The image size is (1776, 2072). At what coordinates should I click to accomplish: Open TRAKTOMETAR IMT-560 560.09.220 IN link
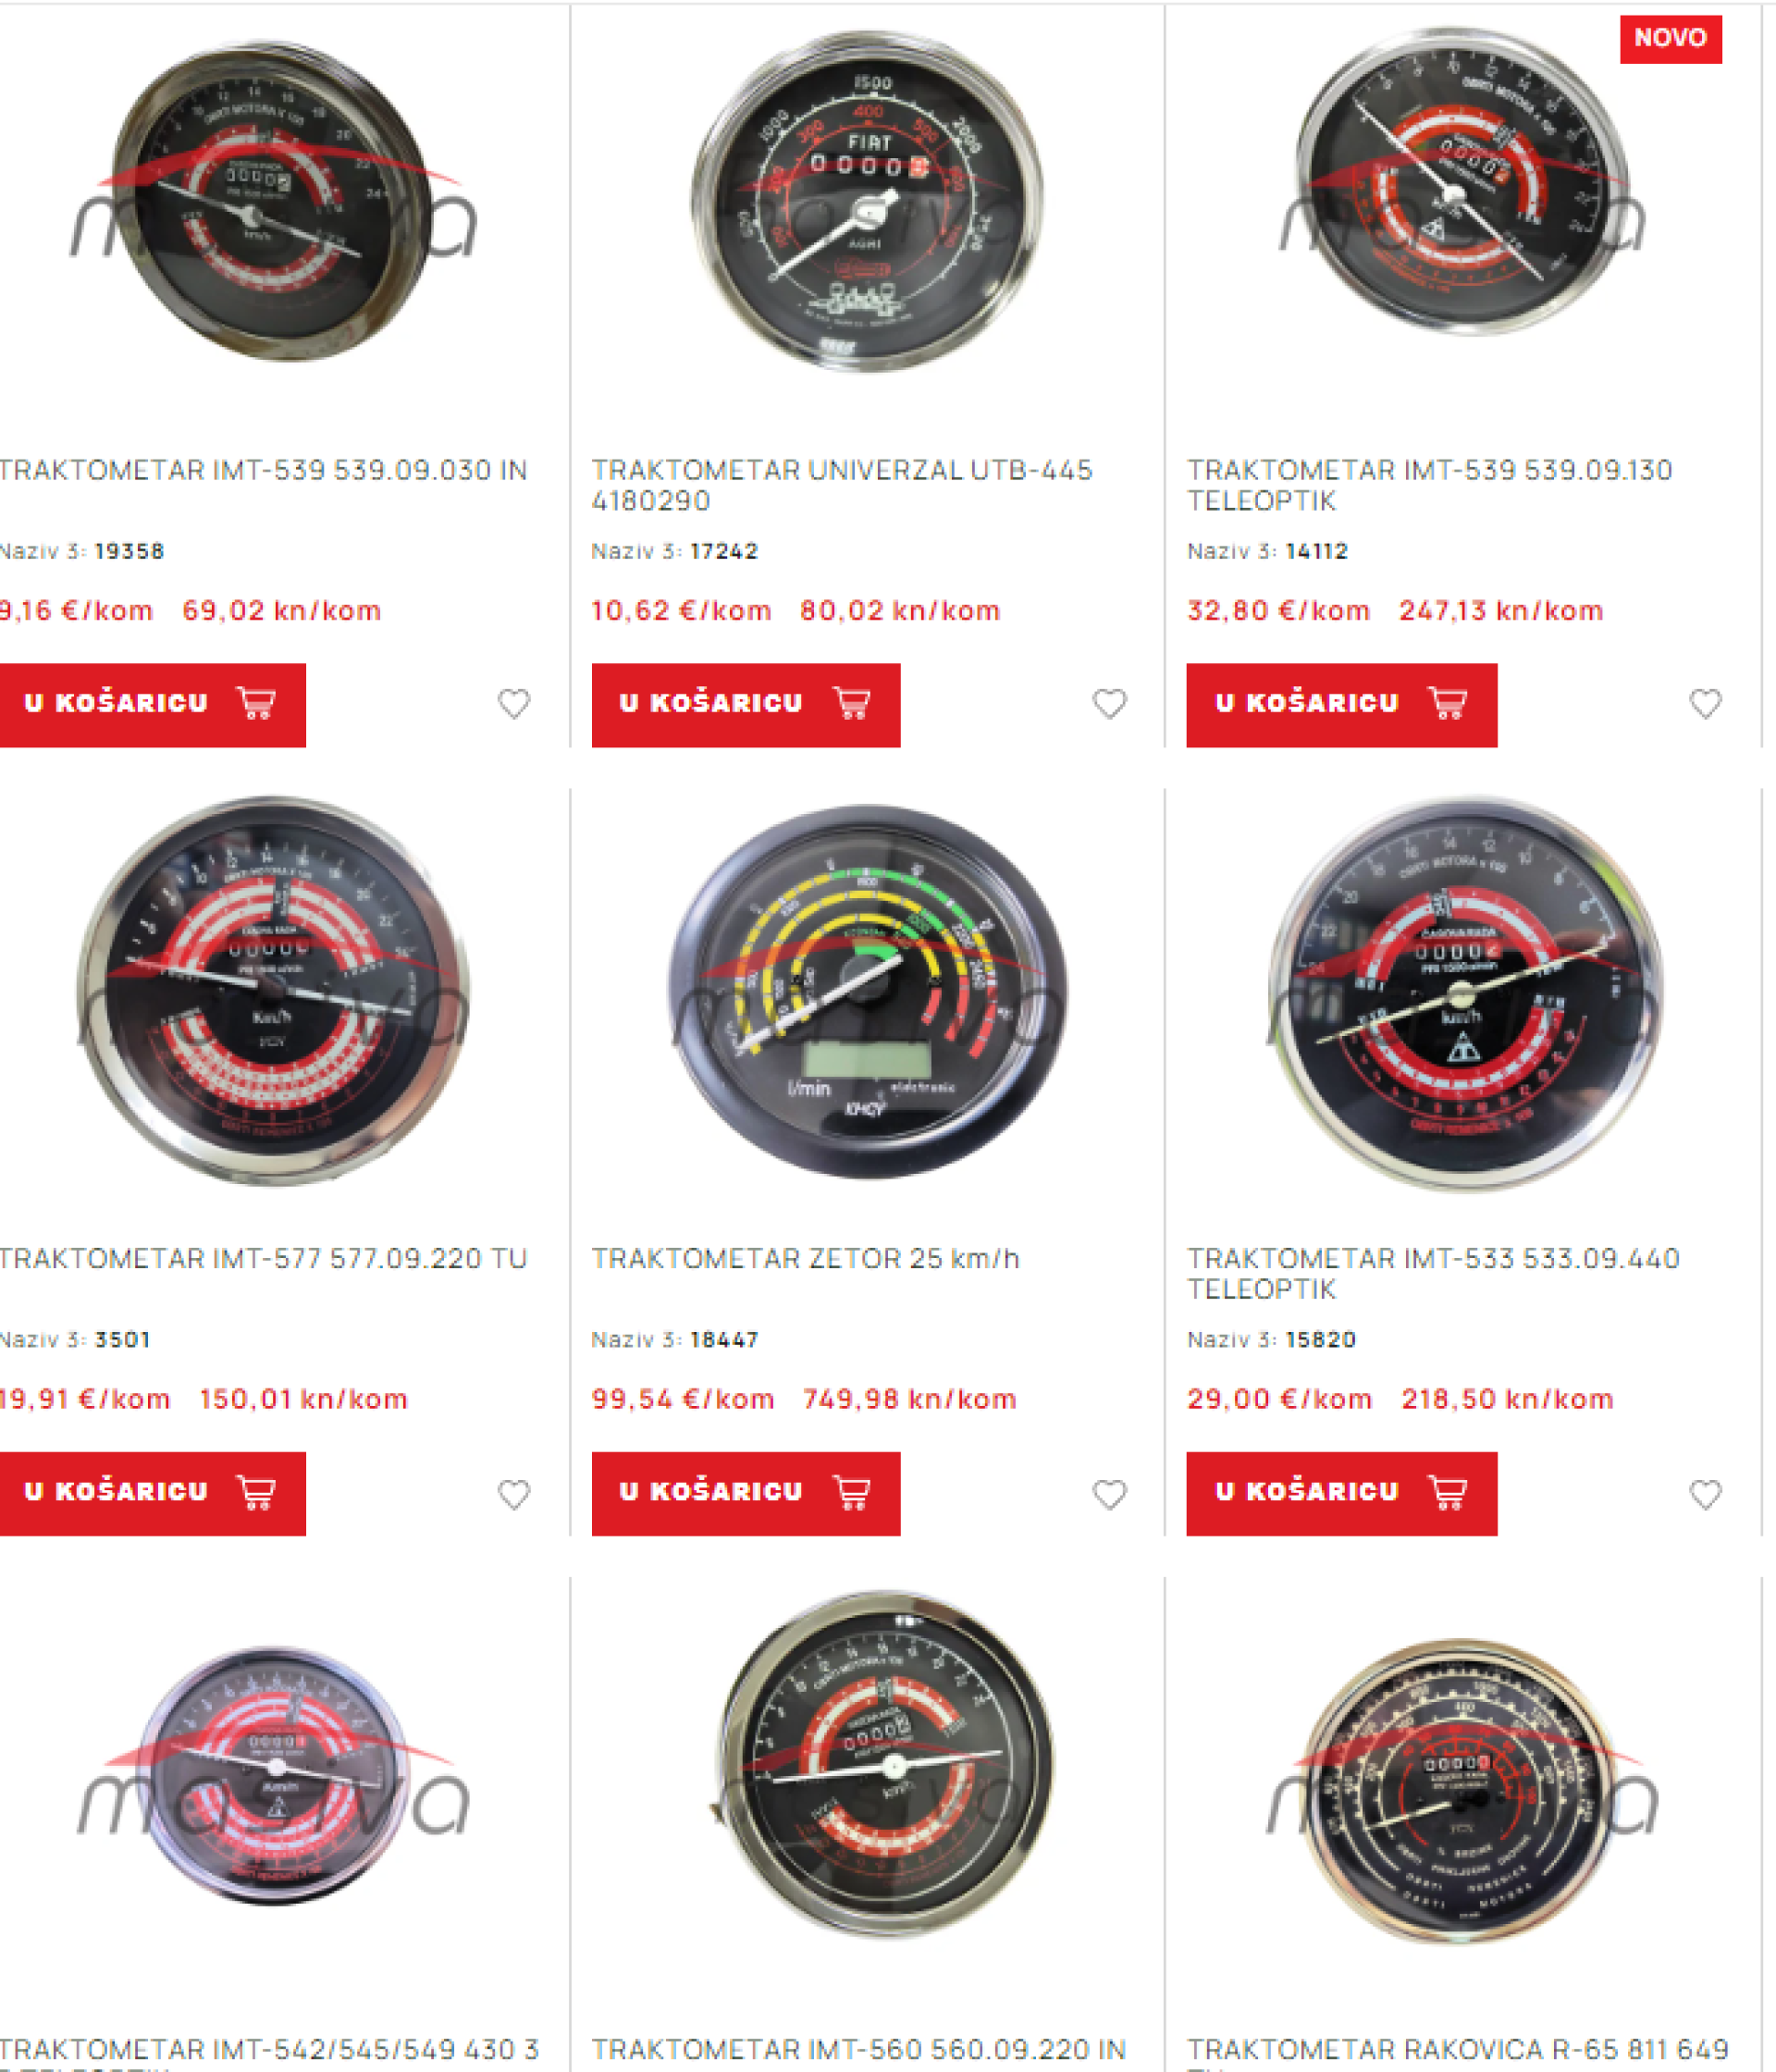coord(859,2049)
